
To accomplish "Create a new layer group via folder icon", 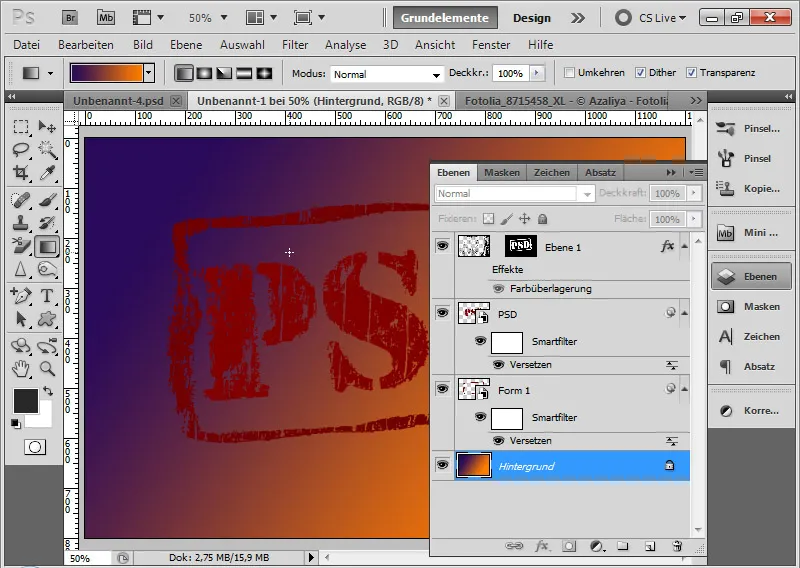I will click(622, 546).
